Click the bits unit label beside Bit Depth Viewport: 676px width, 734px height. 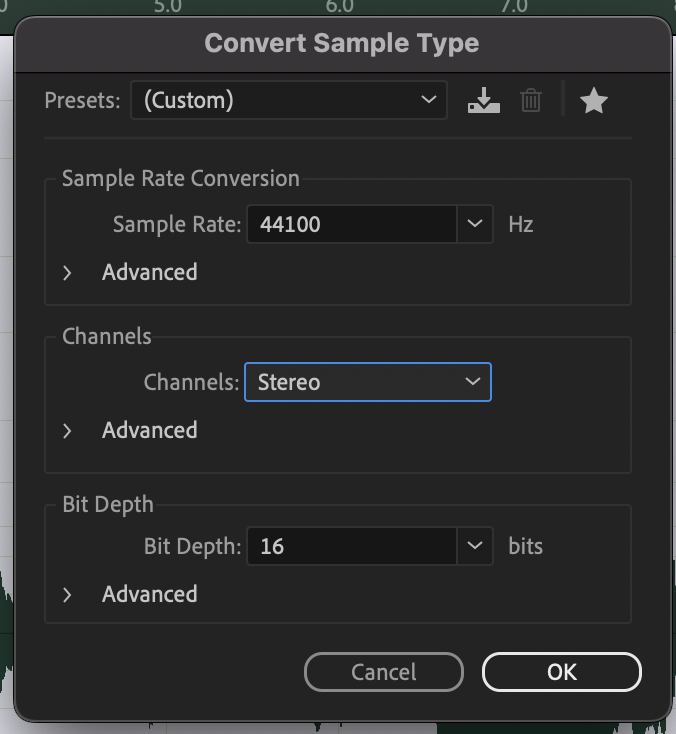point(526,546)
